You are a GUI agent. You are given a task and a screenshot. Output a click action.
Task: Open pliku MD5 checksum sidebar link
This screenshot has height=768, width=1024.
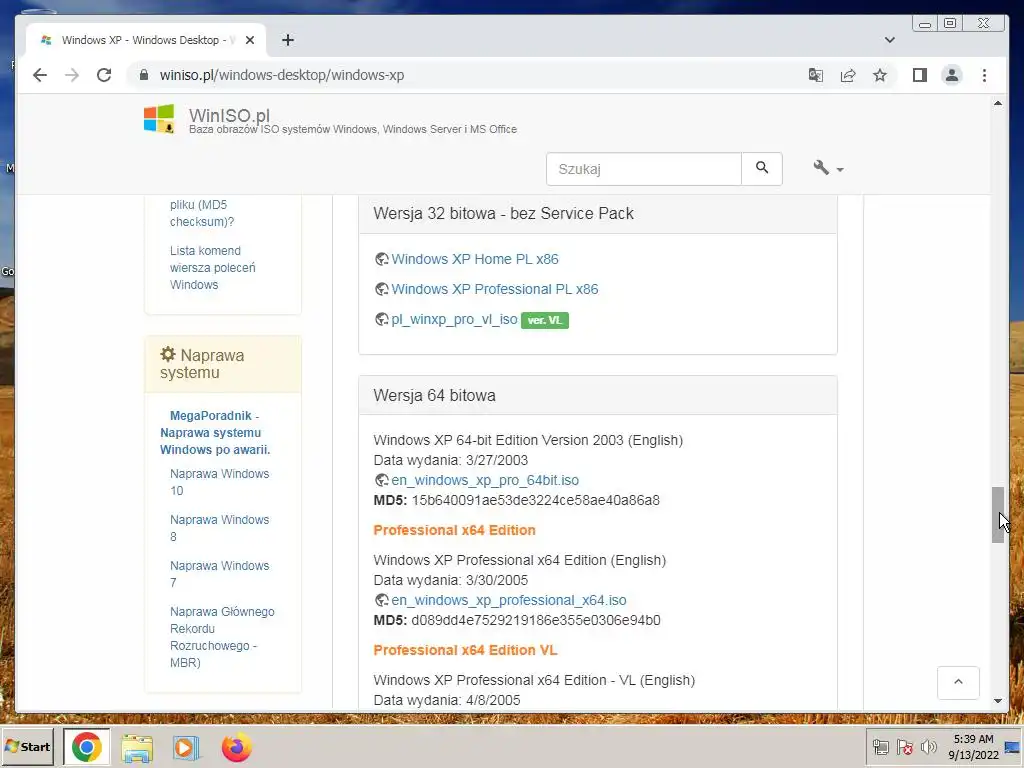point(202,213)
